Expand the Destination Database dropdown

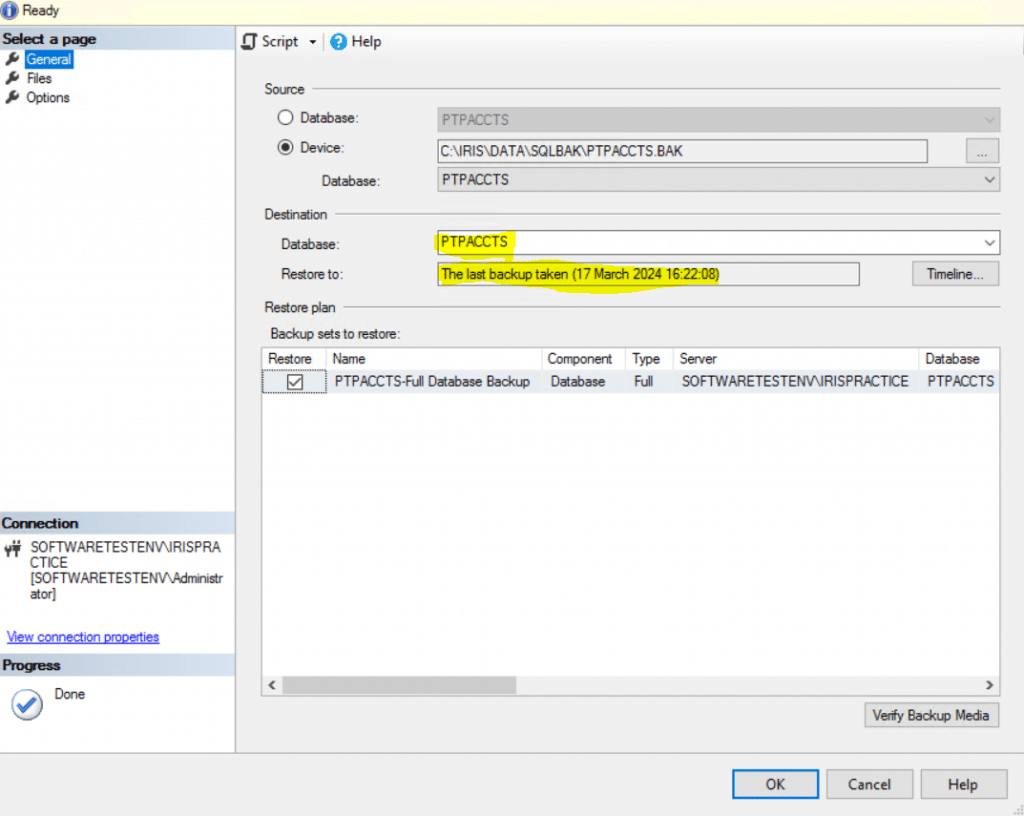tap(989, 243)
